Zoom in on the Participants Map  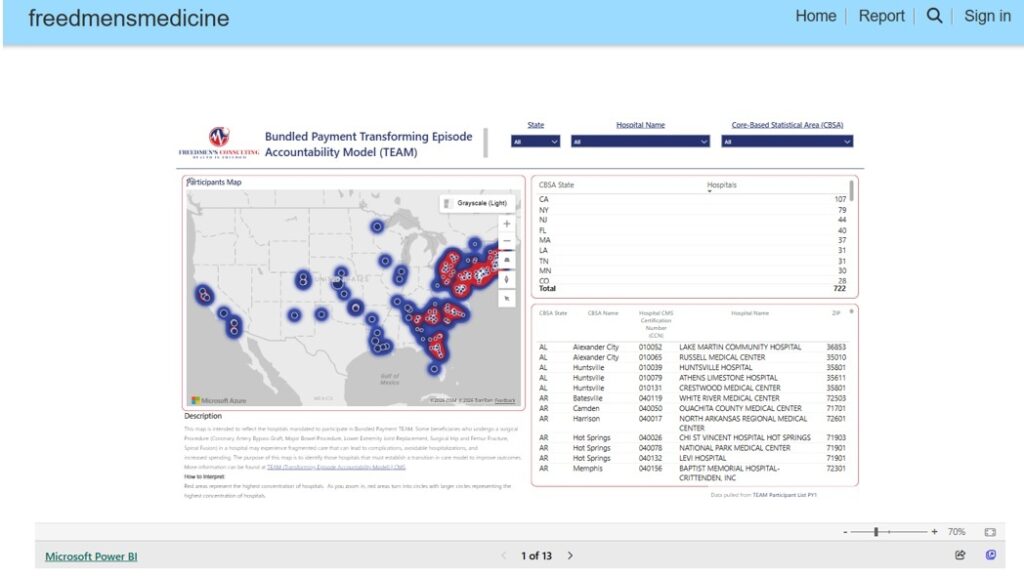507,223
